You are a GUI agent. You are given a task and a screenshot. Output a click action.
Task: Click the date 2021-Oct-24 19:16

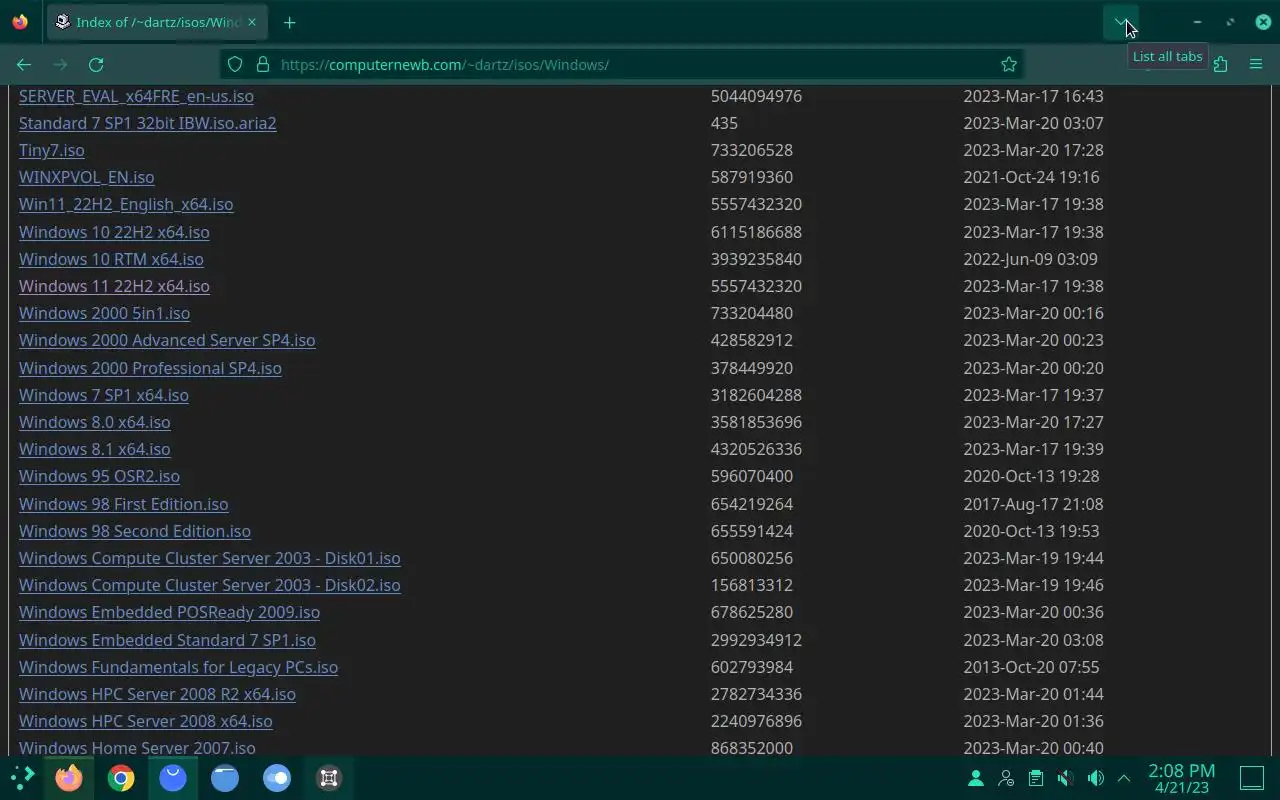[1031, 177]
